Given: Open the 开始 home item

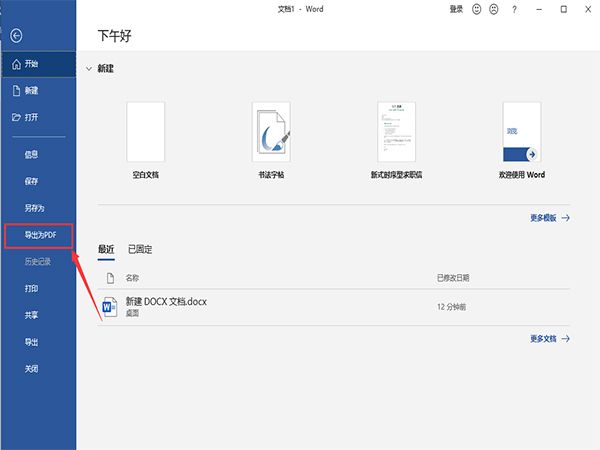Looking at the screenshot, I should 38,64.
